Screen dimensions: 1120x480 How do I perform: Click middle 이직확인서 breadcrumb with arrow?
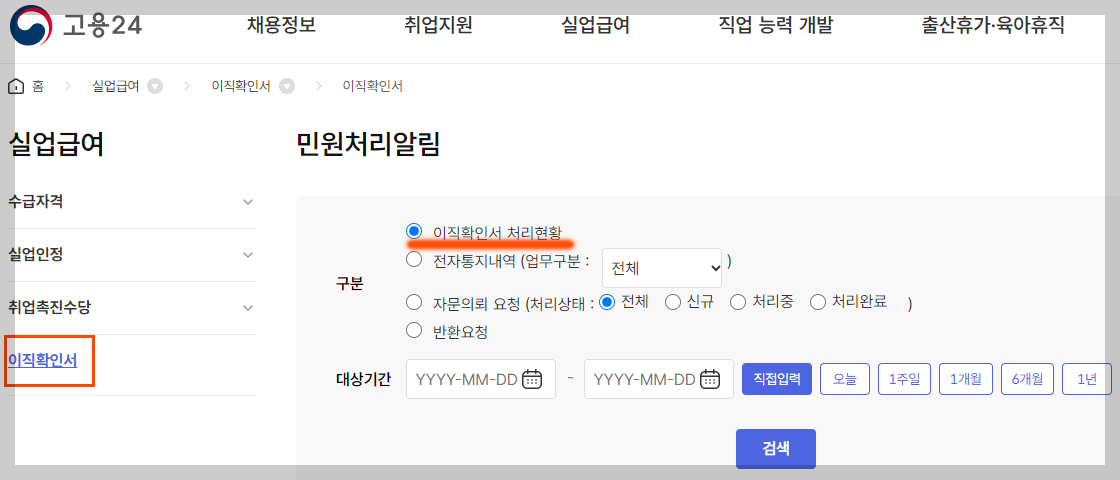click(241, 86)
